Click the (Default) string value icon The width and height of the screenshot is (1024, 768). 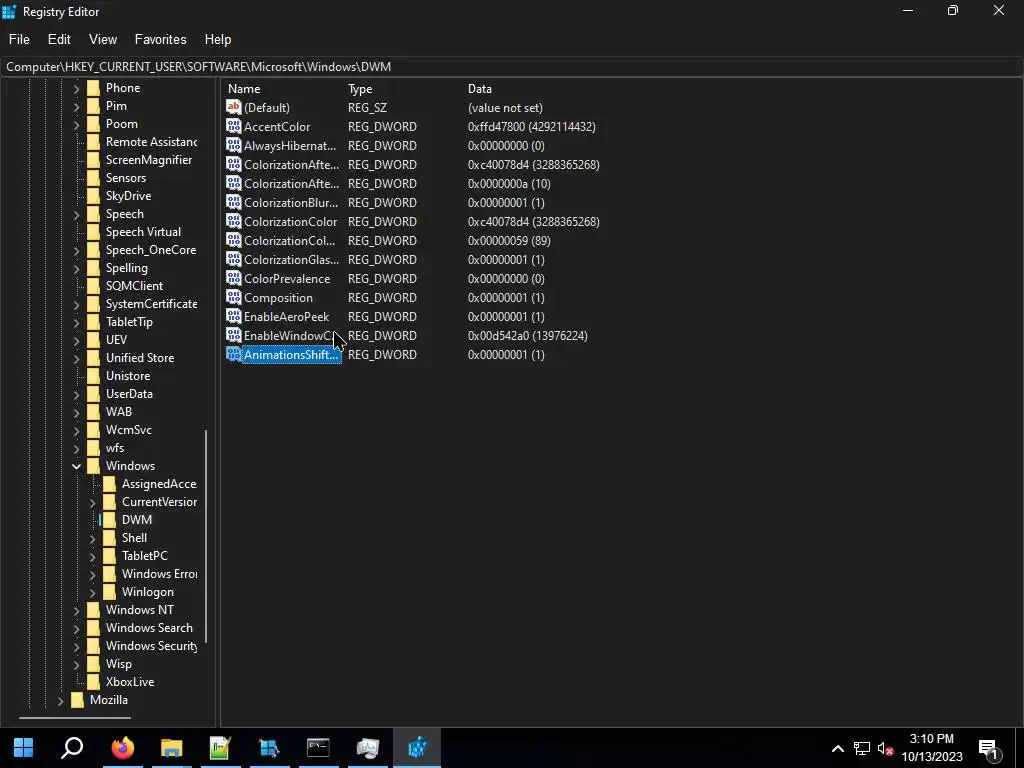pos(233,107)
